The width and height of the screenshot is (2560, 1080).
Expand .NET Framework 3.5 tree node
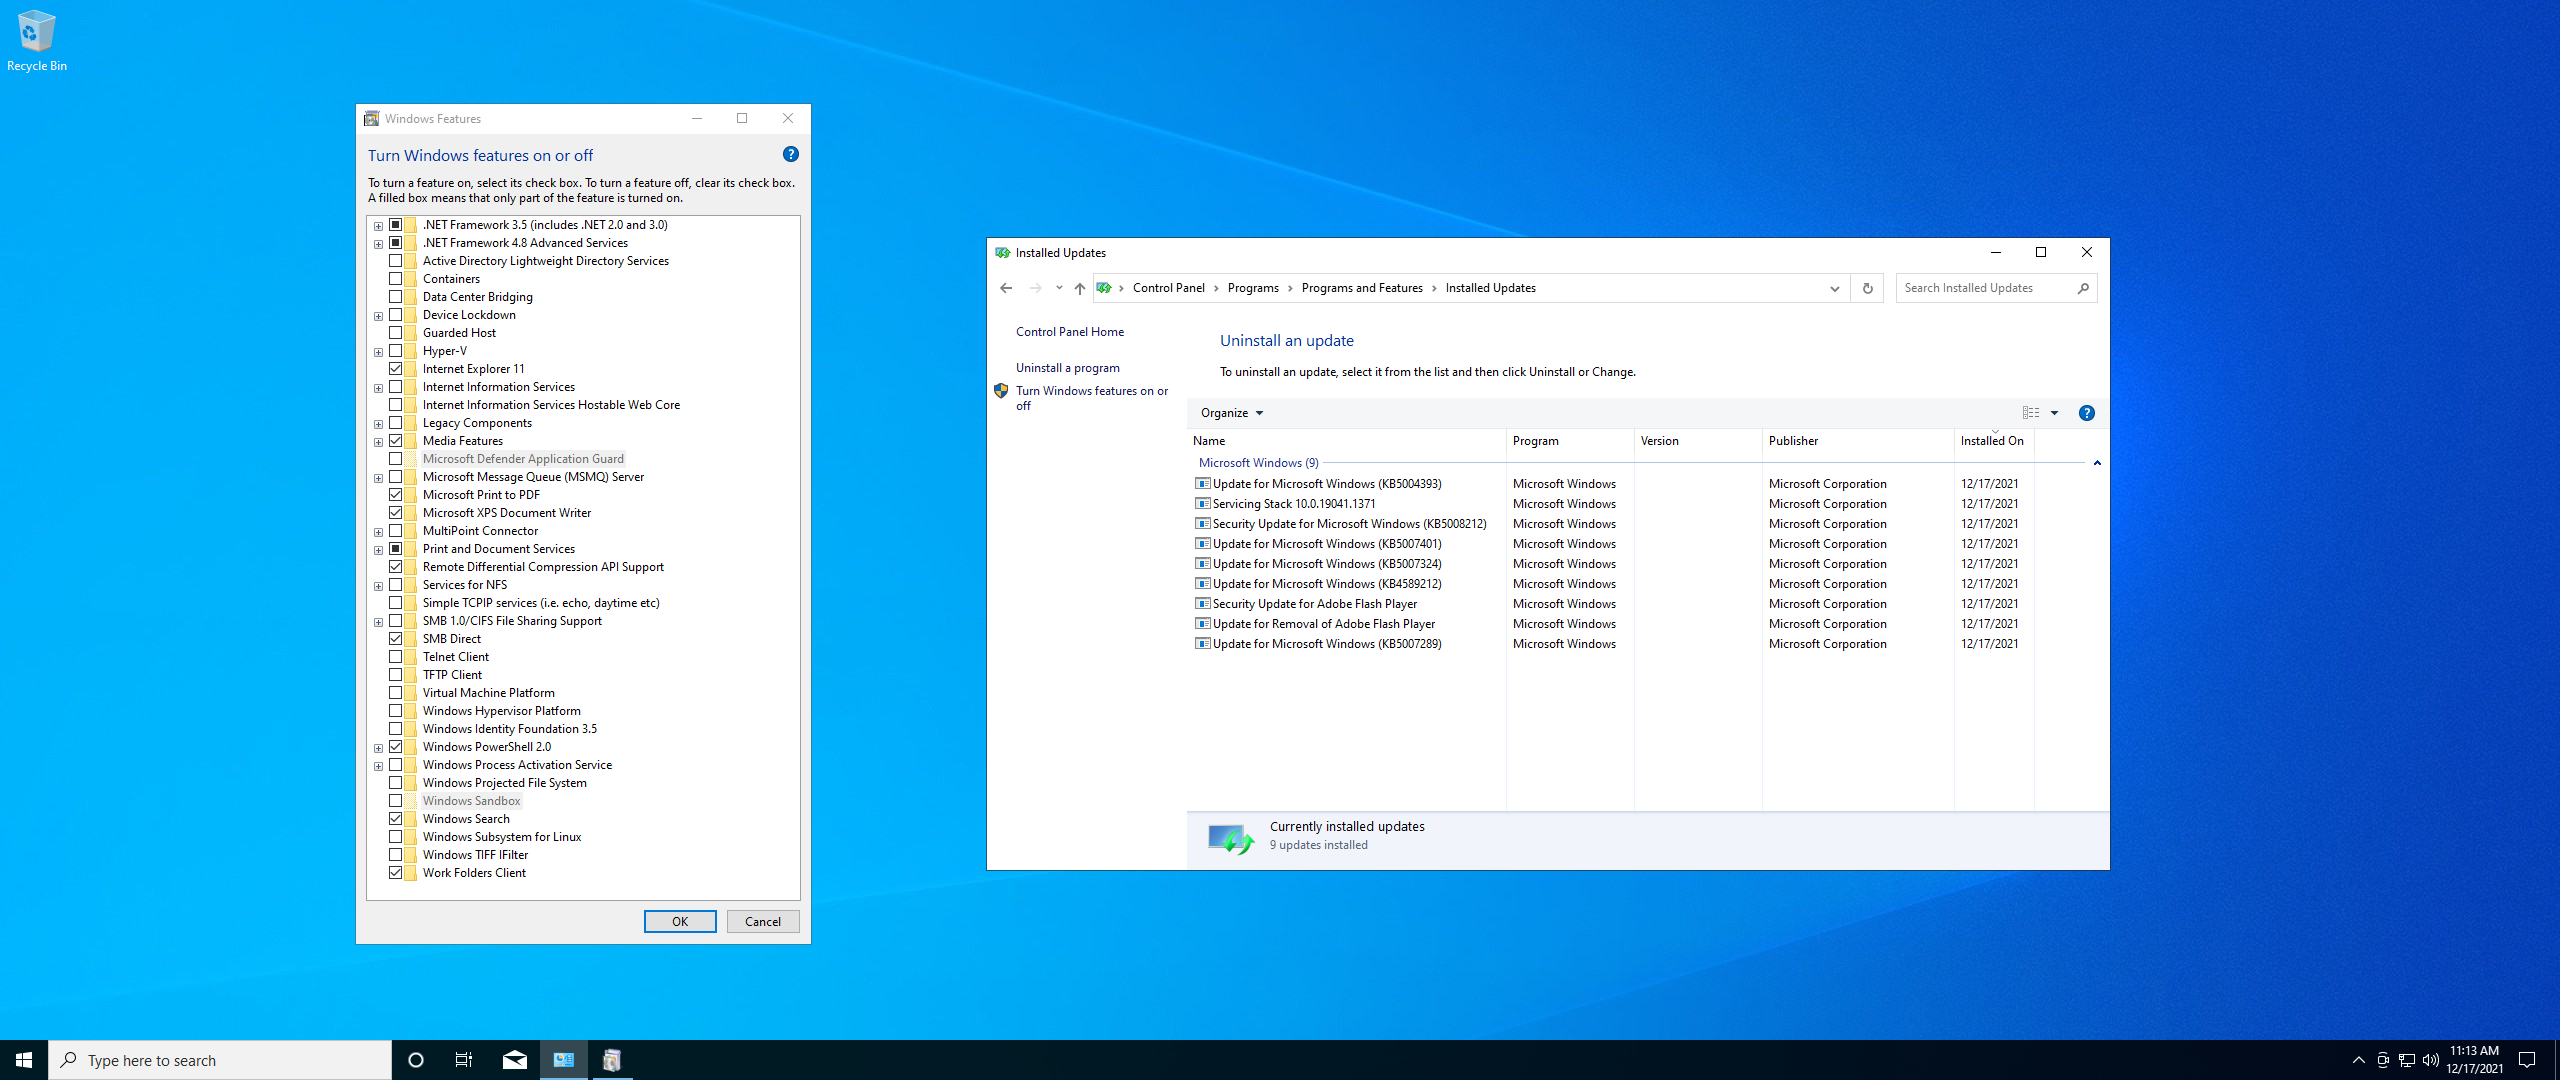[379, 226]
